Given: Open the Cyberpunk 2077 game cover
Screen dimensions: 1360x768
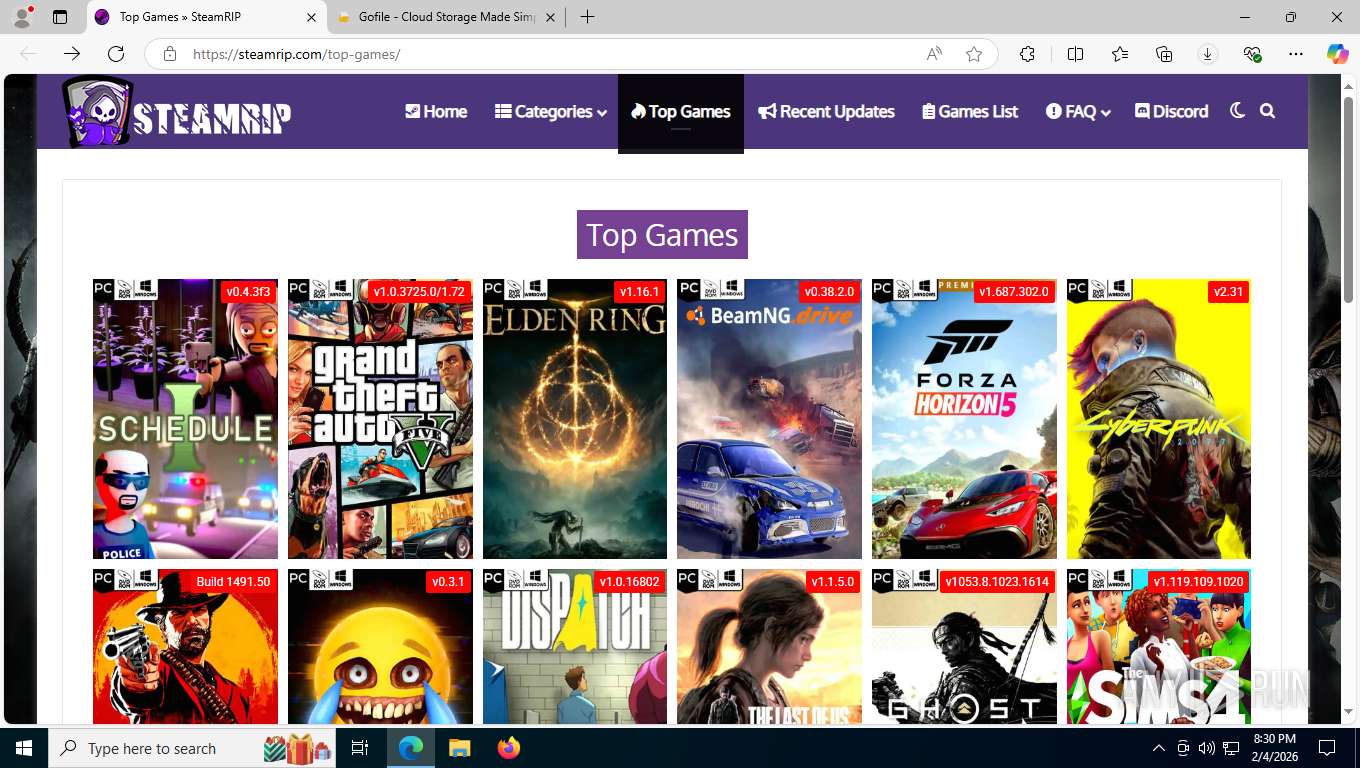Looking at the screenshot, I should 1159,419.
